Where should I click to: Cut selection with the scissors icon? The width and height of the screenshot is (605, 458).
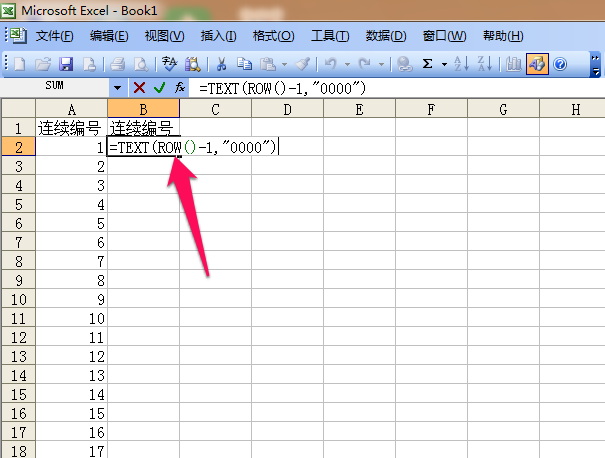221,64
